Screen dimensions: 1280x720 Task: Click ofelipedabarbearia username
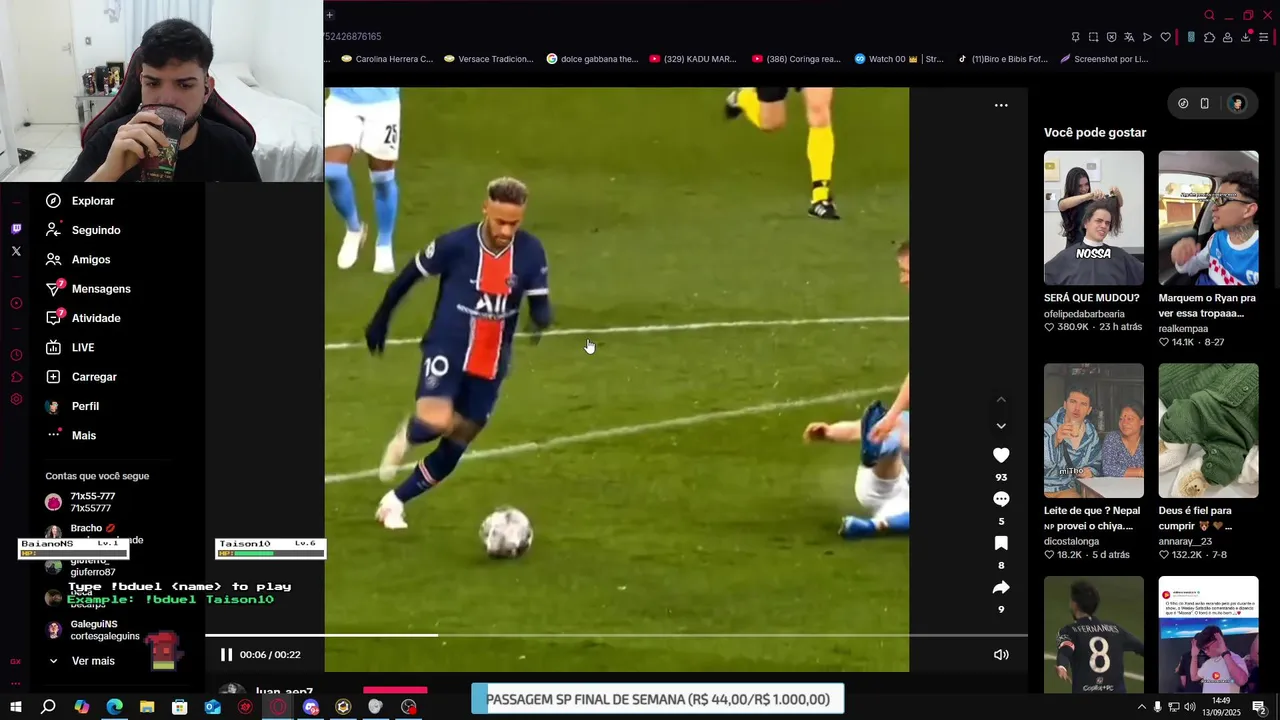point(1084,314)
